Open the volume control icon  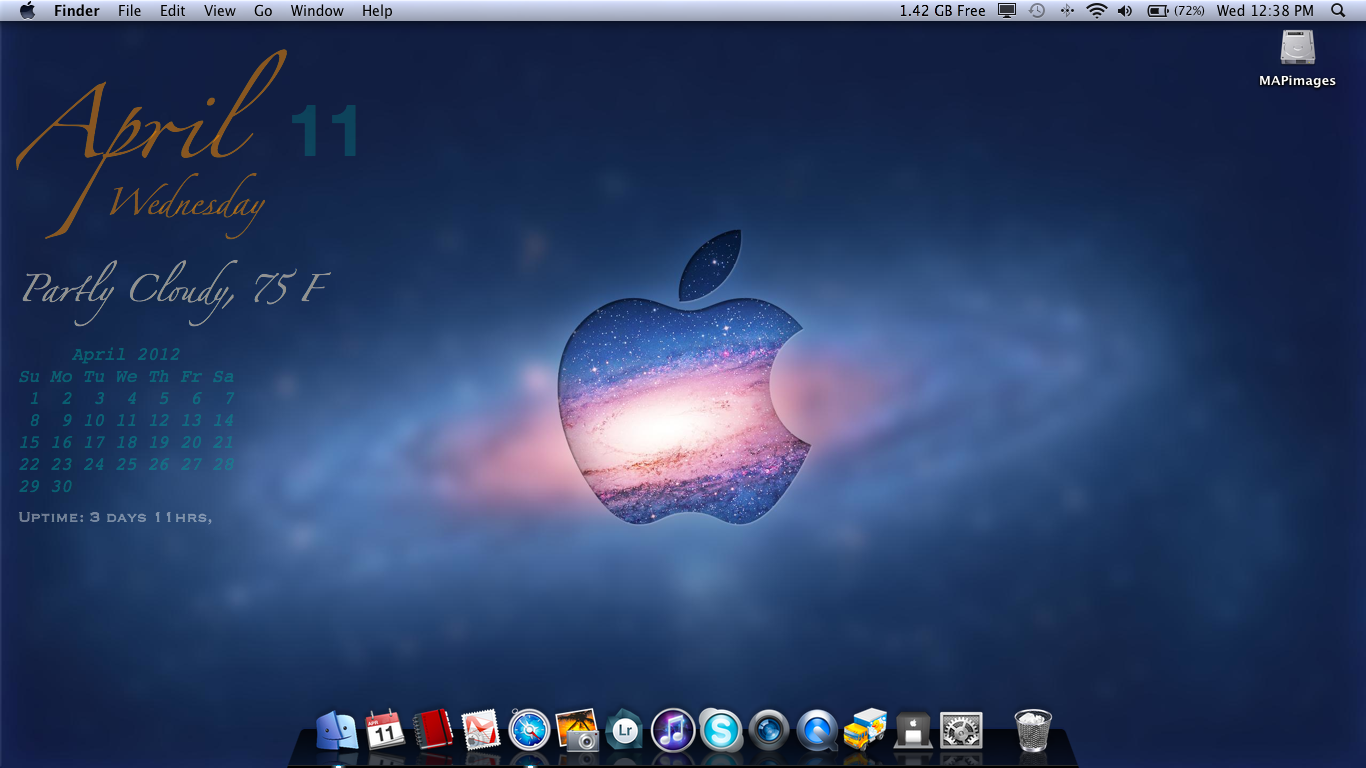tap(1125, 11)
